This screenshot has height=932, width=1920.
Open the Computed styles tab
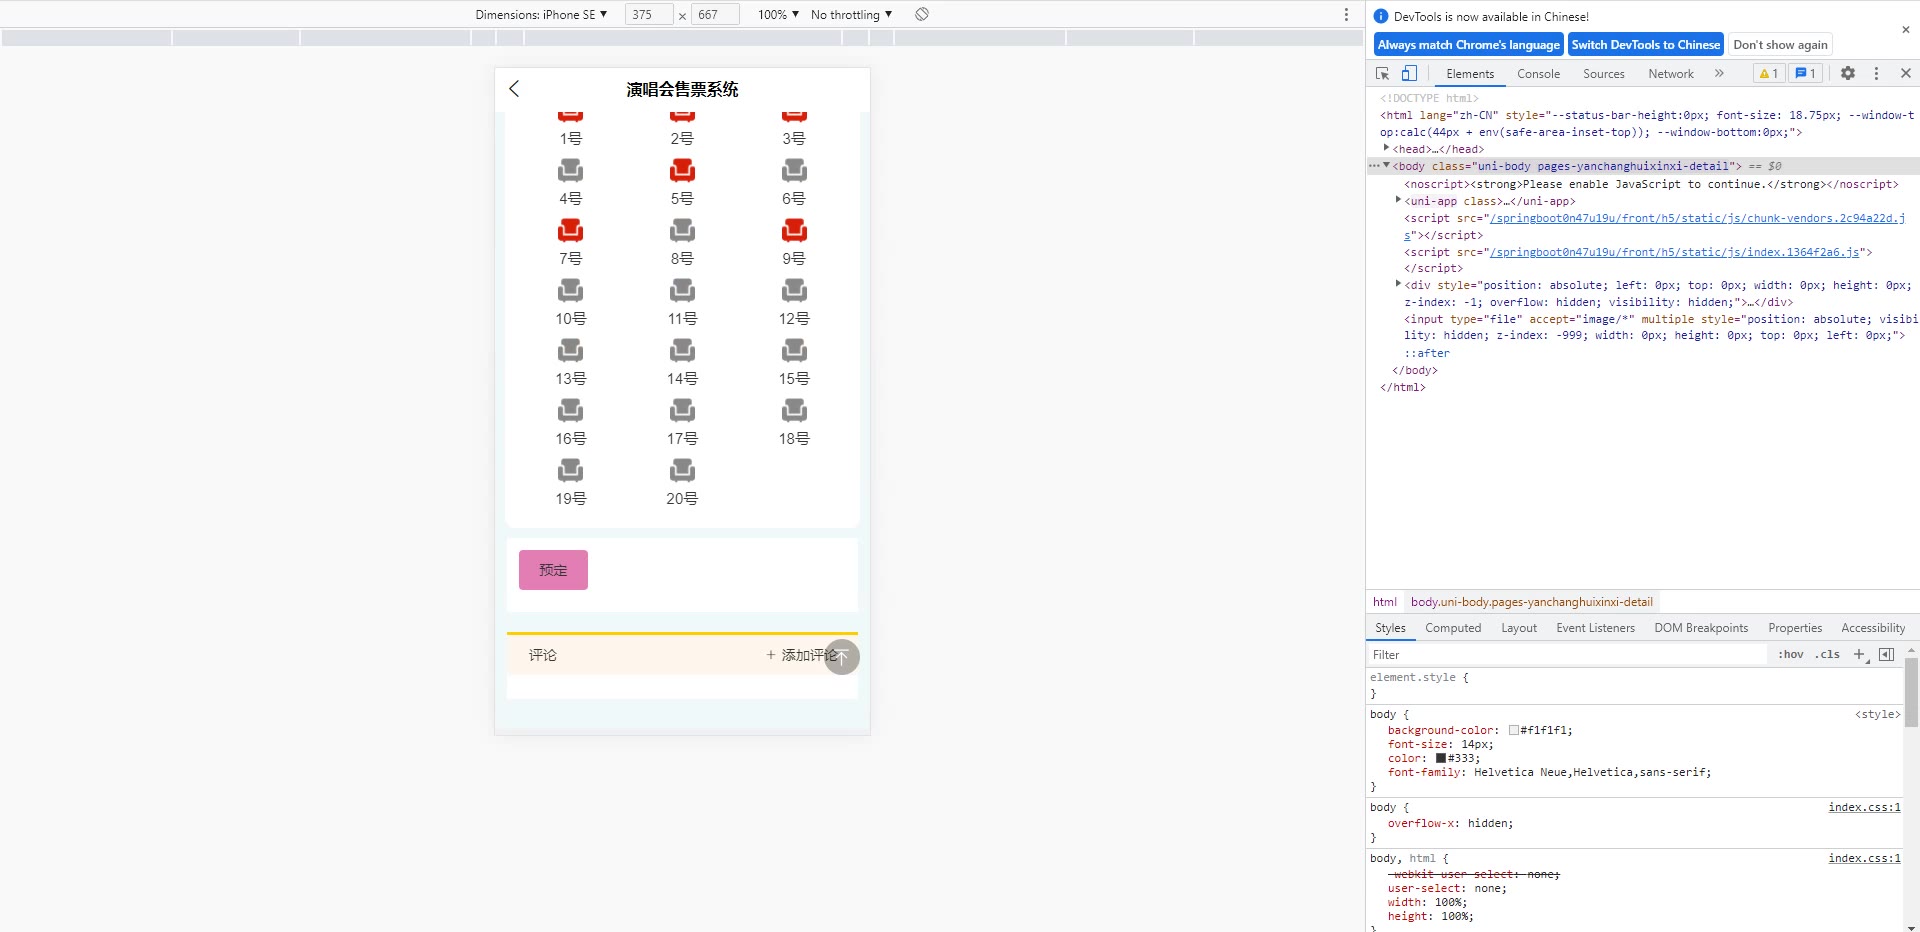click(x=1452, y=628)
